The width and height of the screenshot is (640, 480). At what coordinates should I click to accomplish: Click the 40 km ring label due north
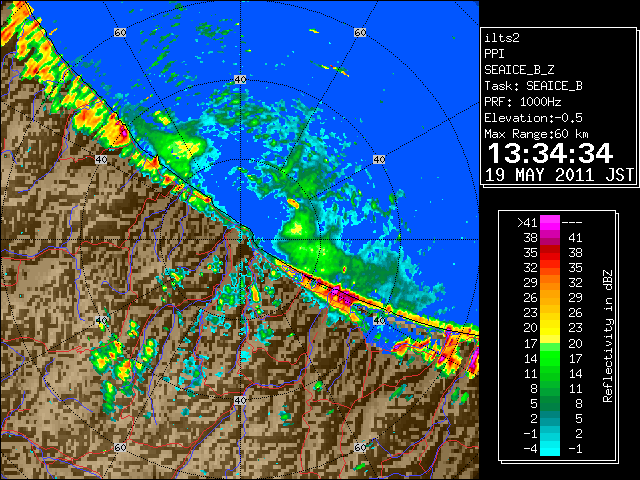pos(240,80)
